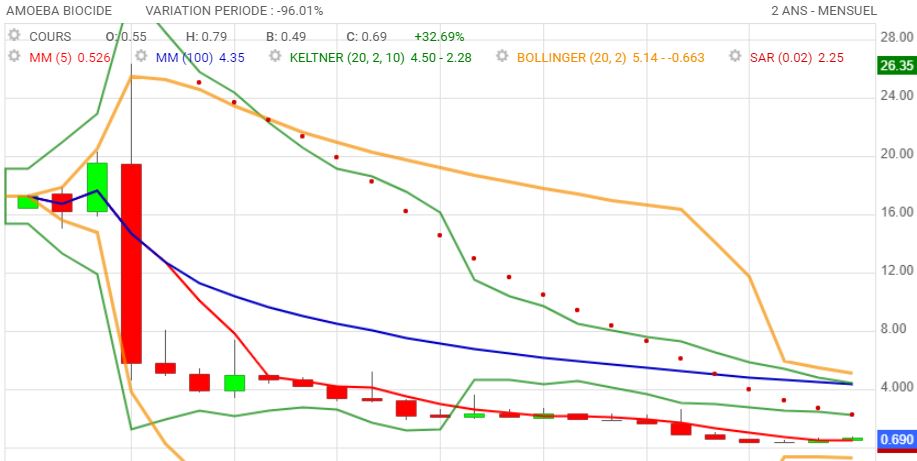
Task: Click the tall green candlestick before the crash
Action: (x=97, y=187)
